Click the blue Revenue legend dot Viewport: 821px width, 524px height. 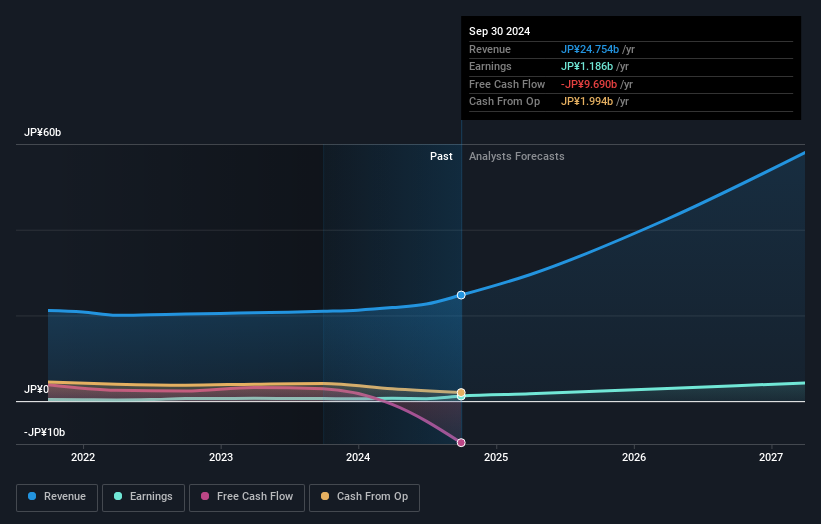pyautogui.click(x=32, y=496)
